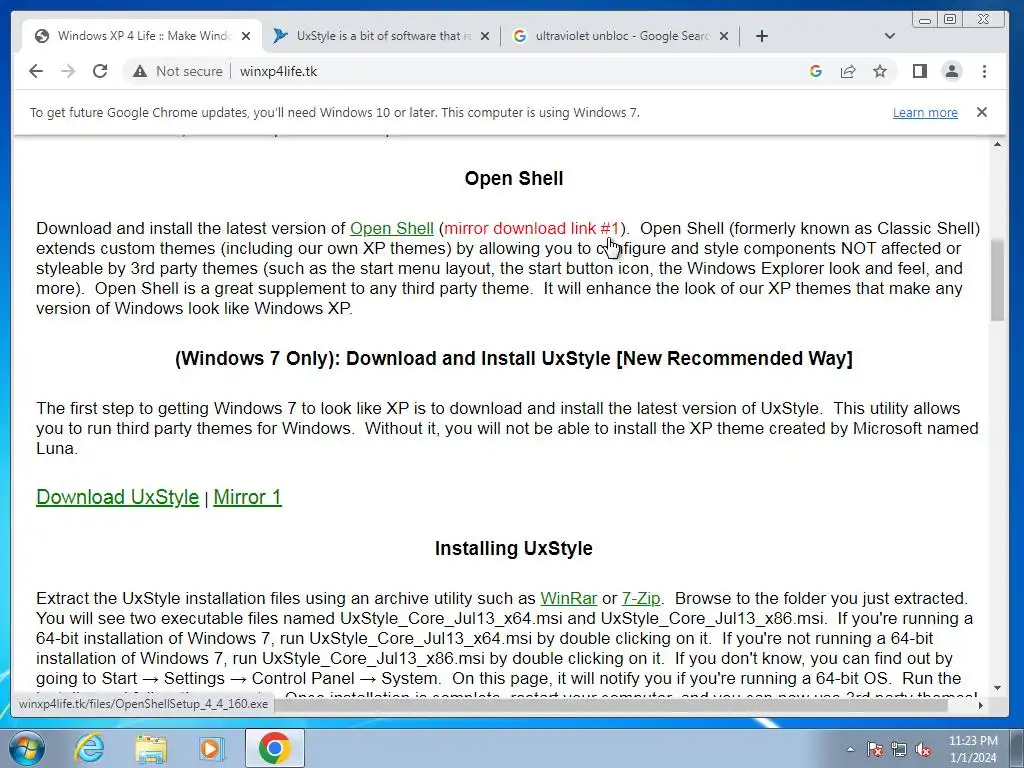Click the Open Shell heading
Screen dimensions: 1024x768
click(514, 178)
